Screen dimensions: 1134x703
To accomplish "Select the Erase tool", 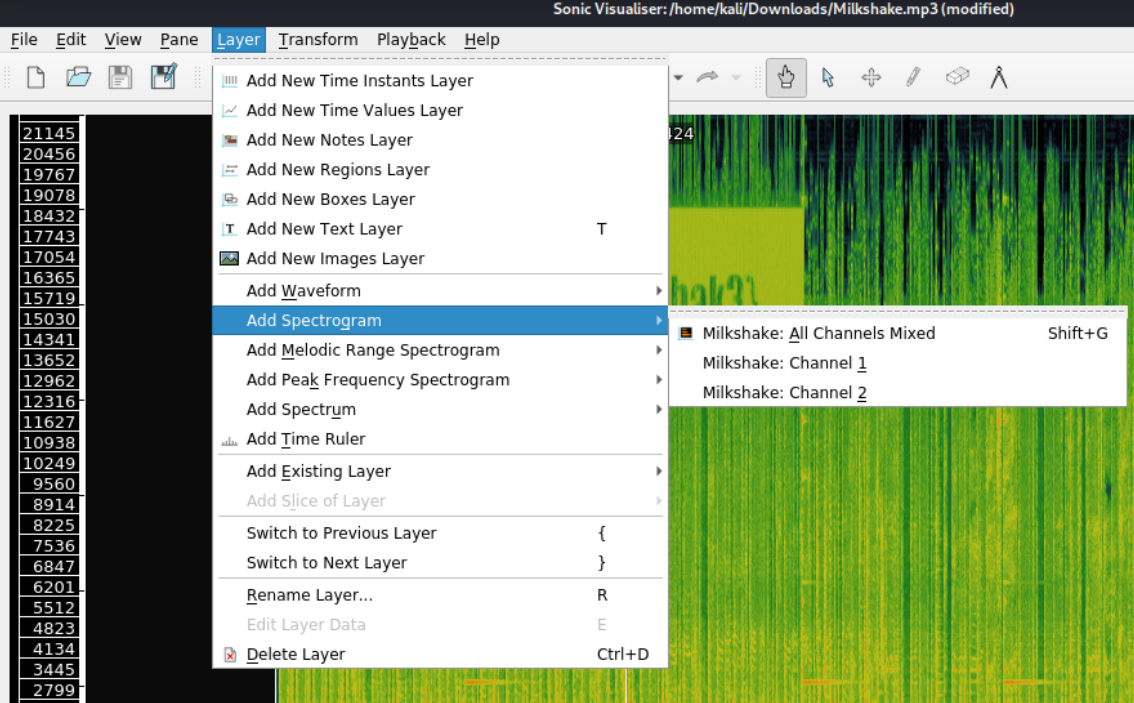I will [957, 78].
